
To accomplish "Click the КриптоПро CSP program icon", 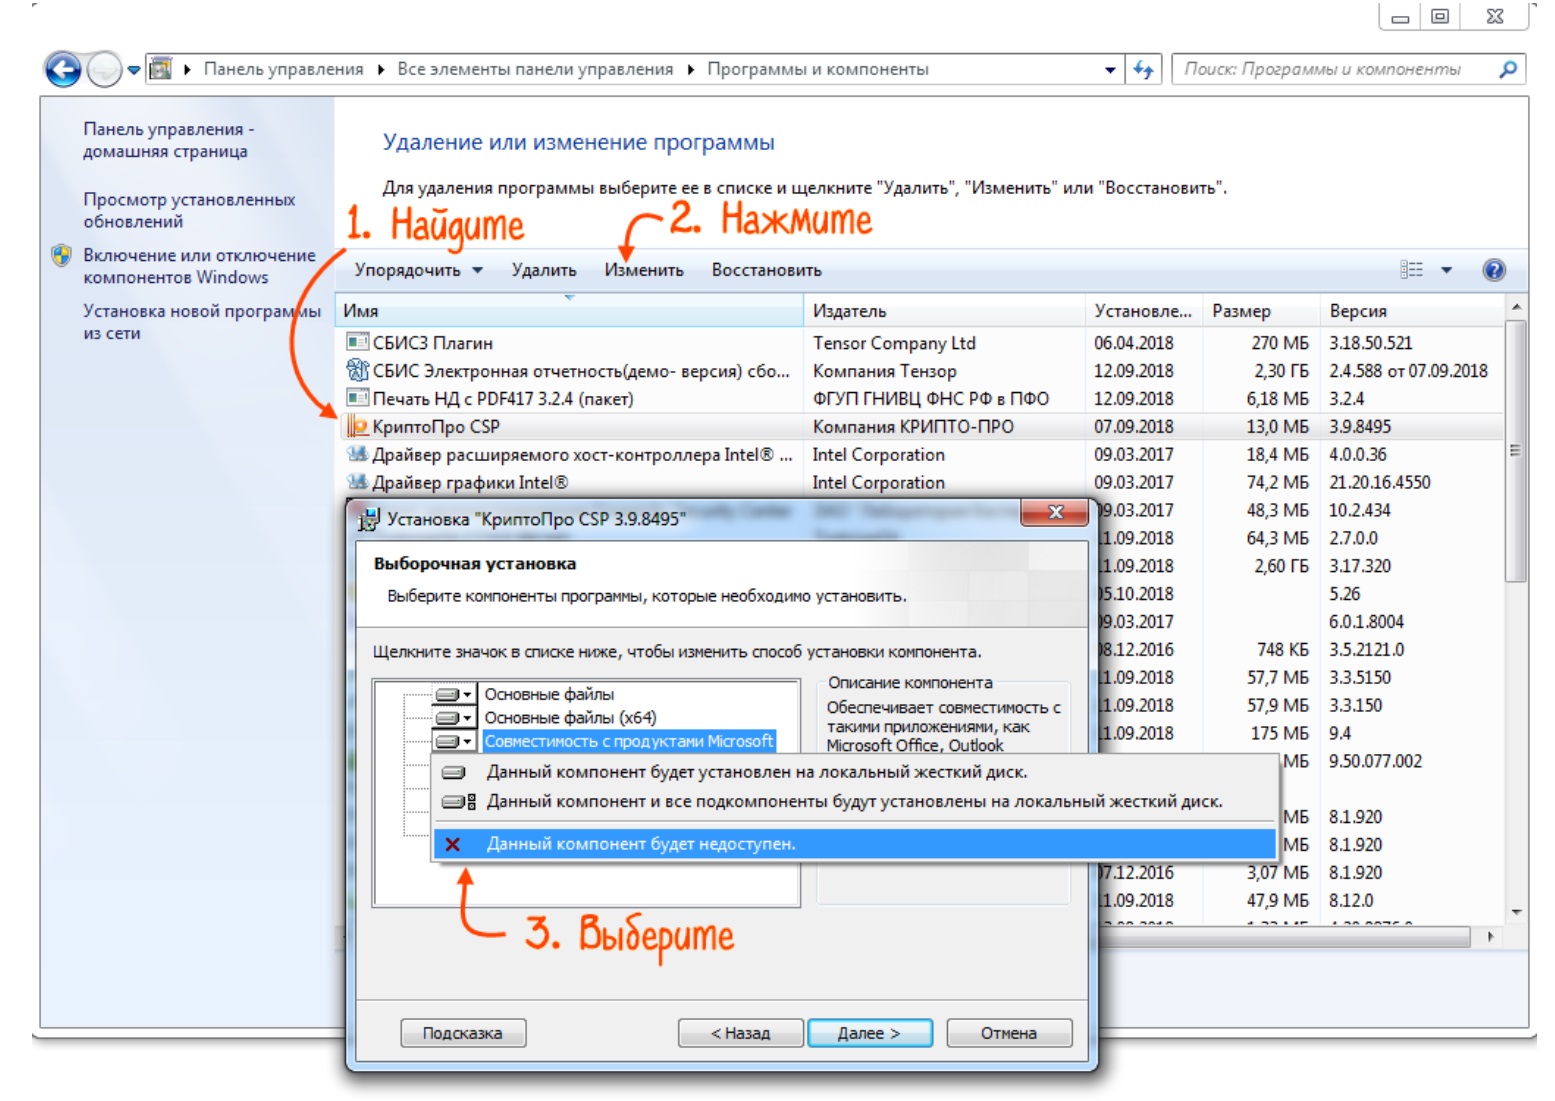I will coord(357,427).
